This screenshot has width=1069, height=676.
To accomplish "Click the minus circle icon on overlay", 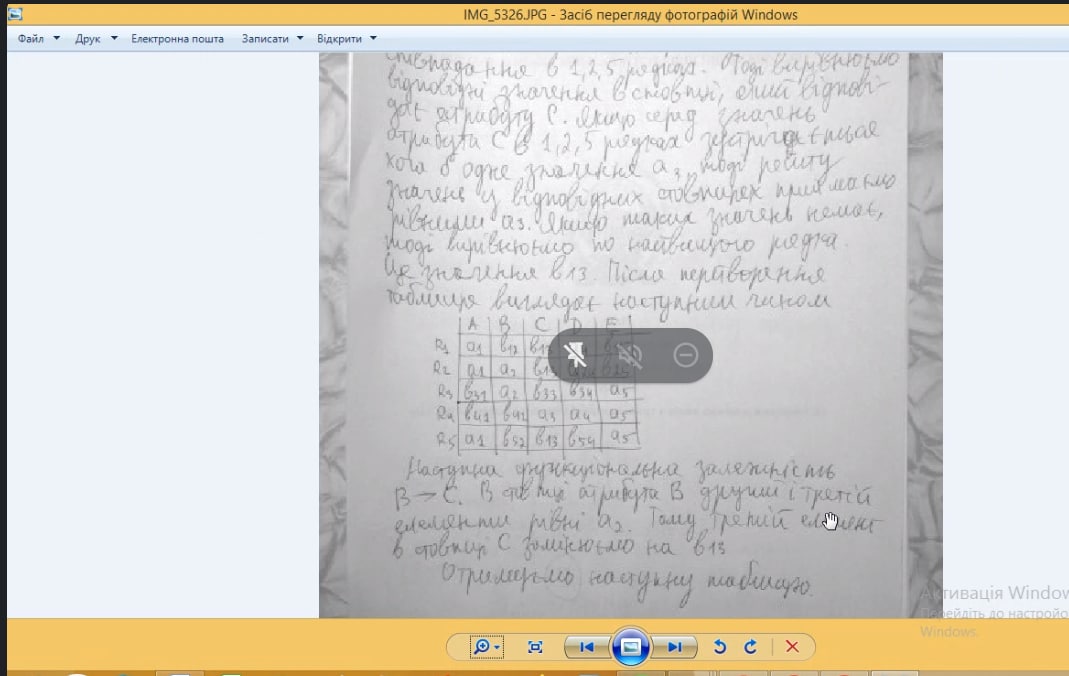I will (685, 355).
